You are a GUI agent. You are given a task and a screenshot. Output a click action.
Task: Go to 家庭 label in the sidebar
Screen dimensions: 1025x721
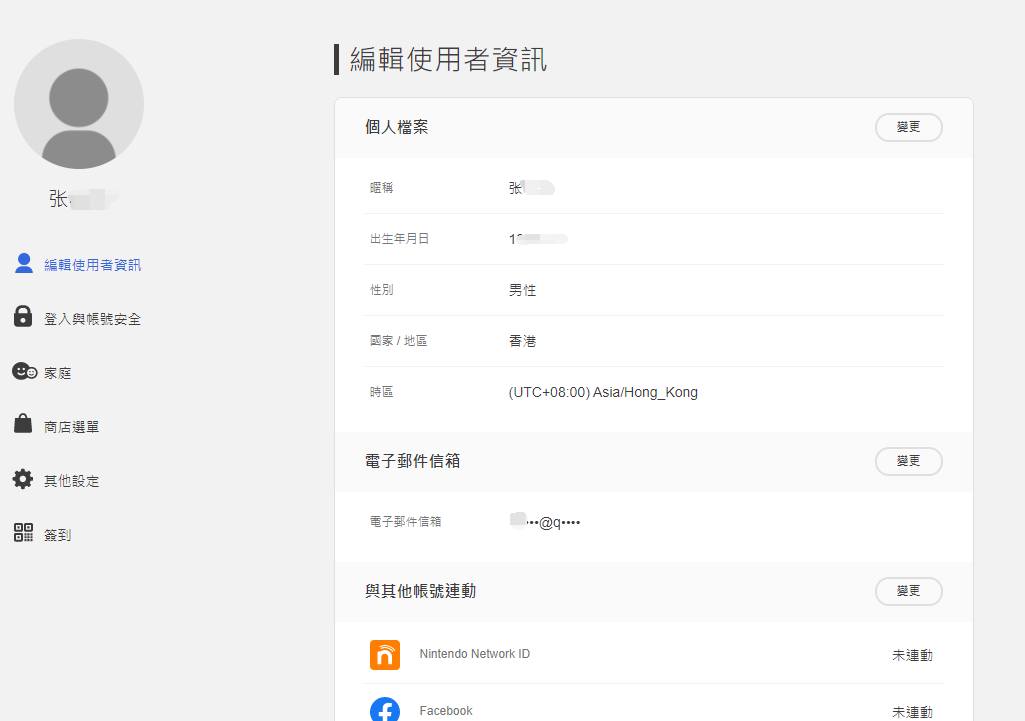tap(58, 373)
